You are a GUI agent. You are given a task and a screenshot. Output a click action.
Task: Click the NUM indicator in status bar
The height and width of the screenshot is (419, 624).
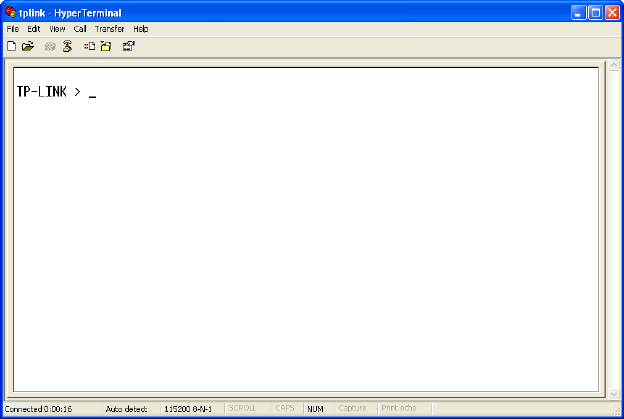click(x=316, y=409)
